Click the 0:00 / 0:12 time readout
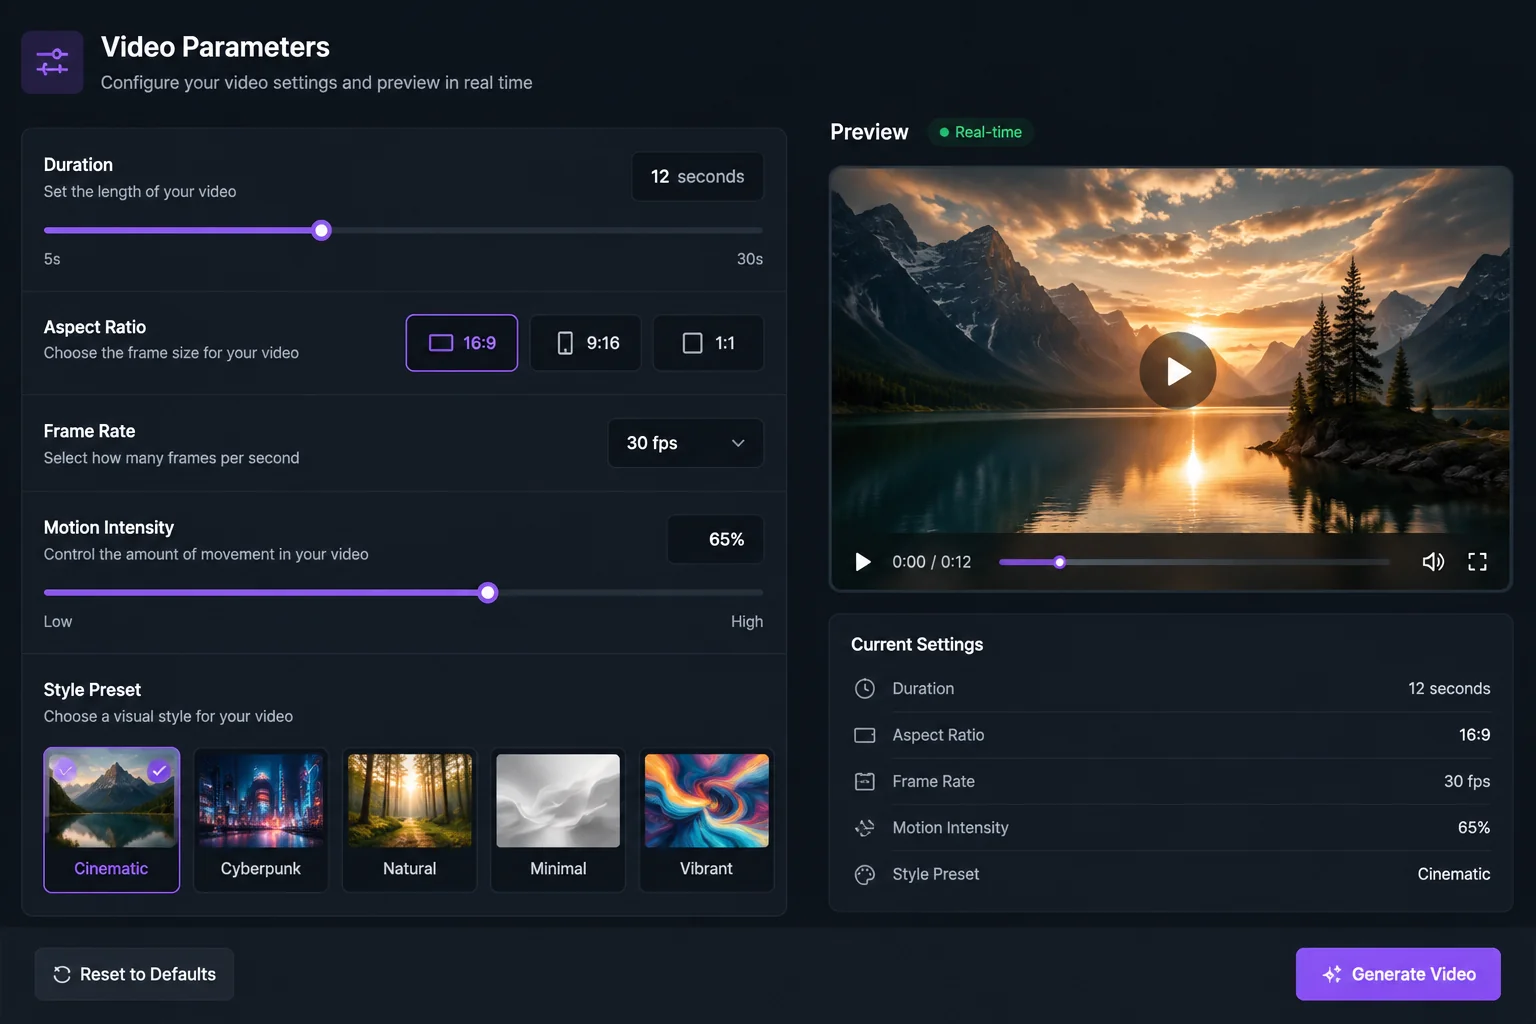Viewport: 1536px width, 1024px height. tap(932, 562)
